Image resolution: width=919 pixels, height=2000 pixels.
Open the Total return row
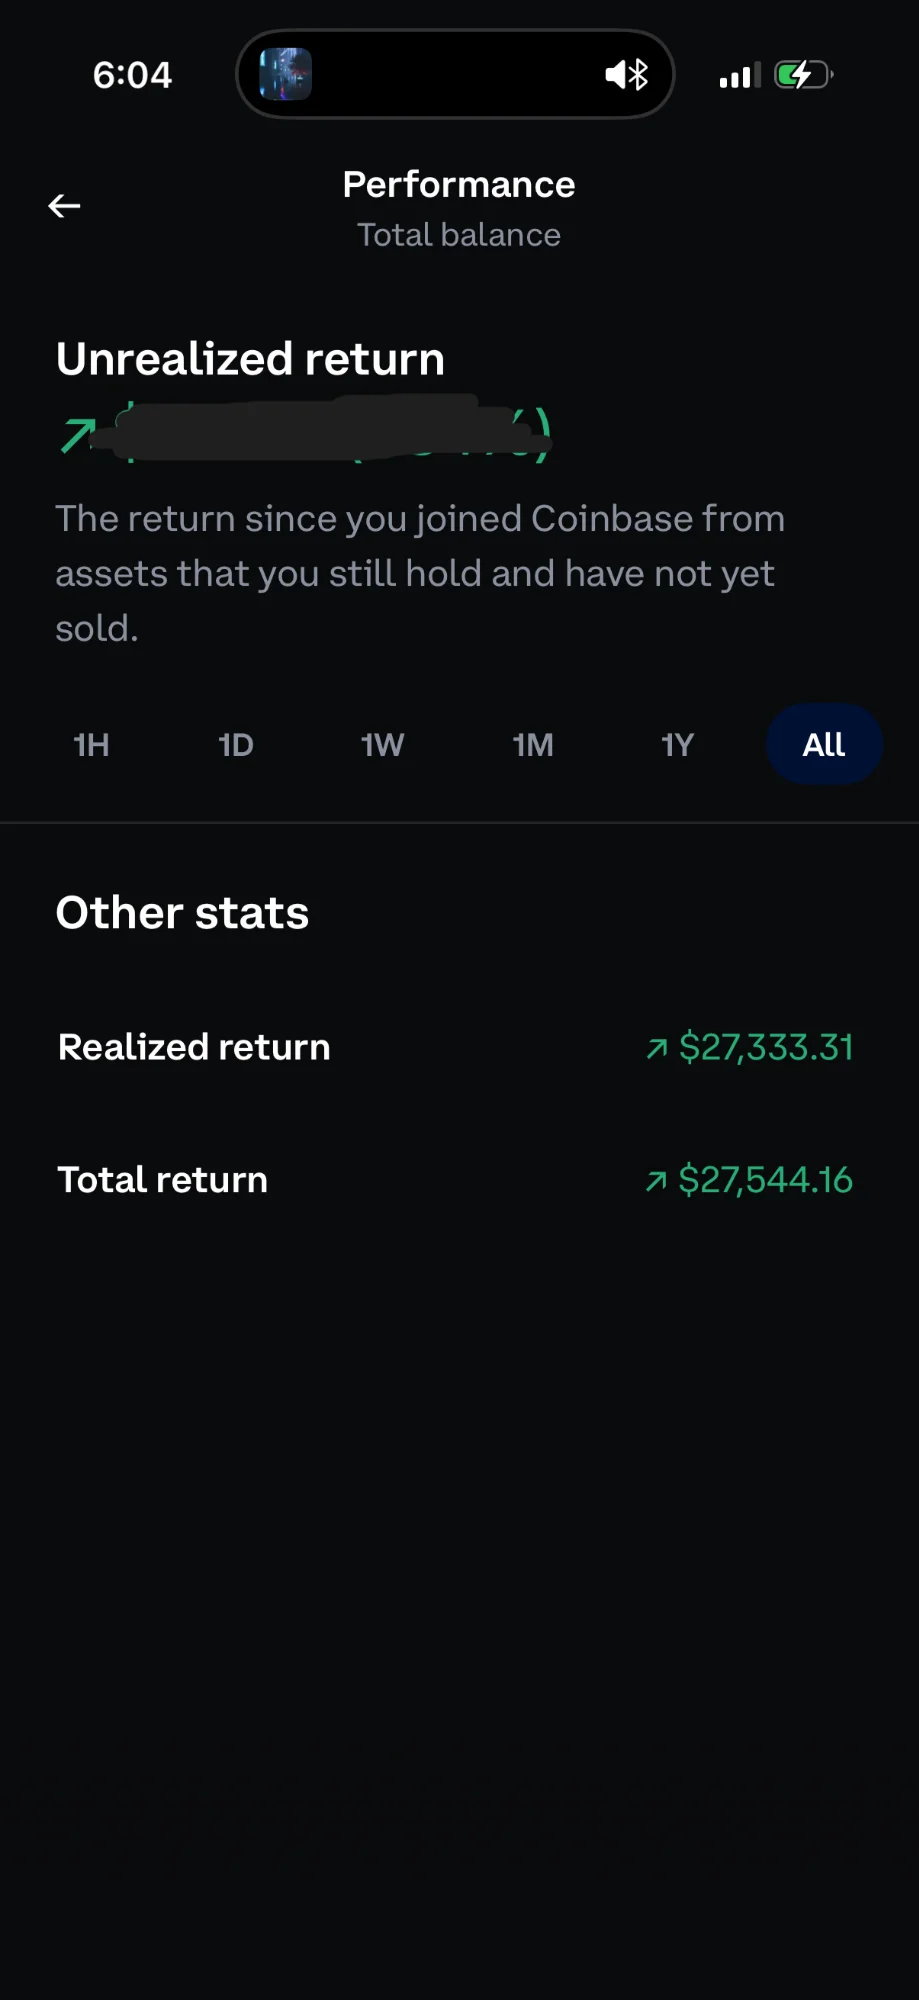163,1180
